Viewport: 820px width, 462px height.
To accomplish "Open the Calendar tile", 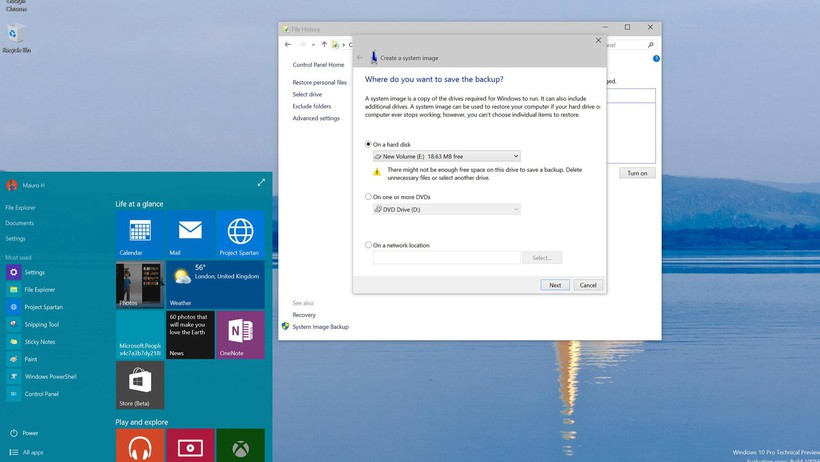I will click(140, 234).
